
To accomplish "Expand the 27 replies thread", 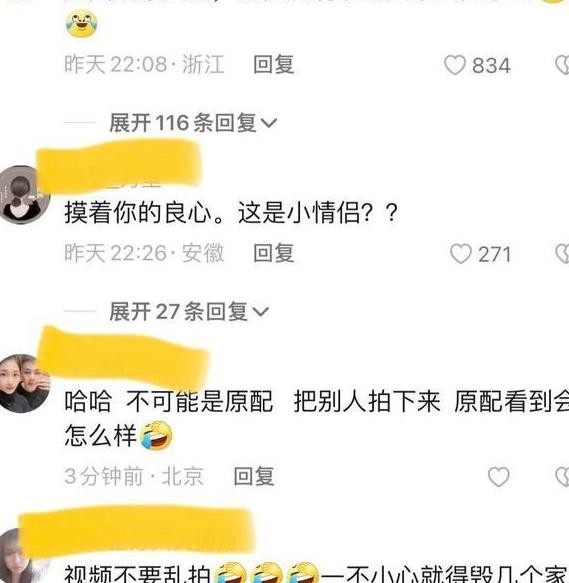I will tap(189, 312).
